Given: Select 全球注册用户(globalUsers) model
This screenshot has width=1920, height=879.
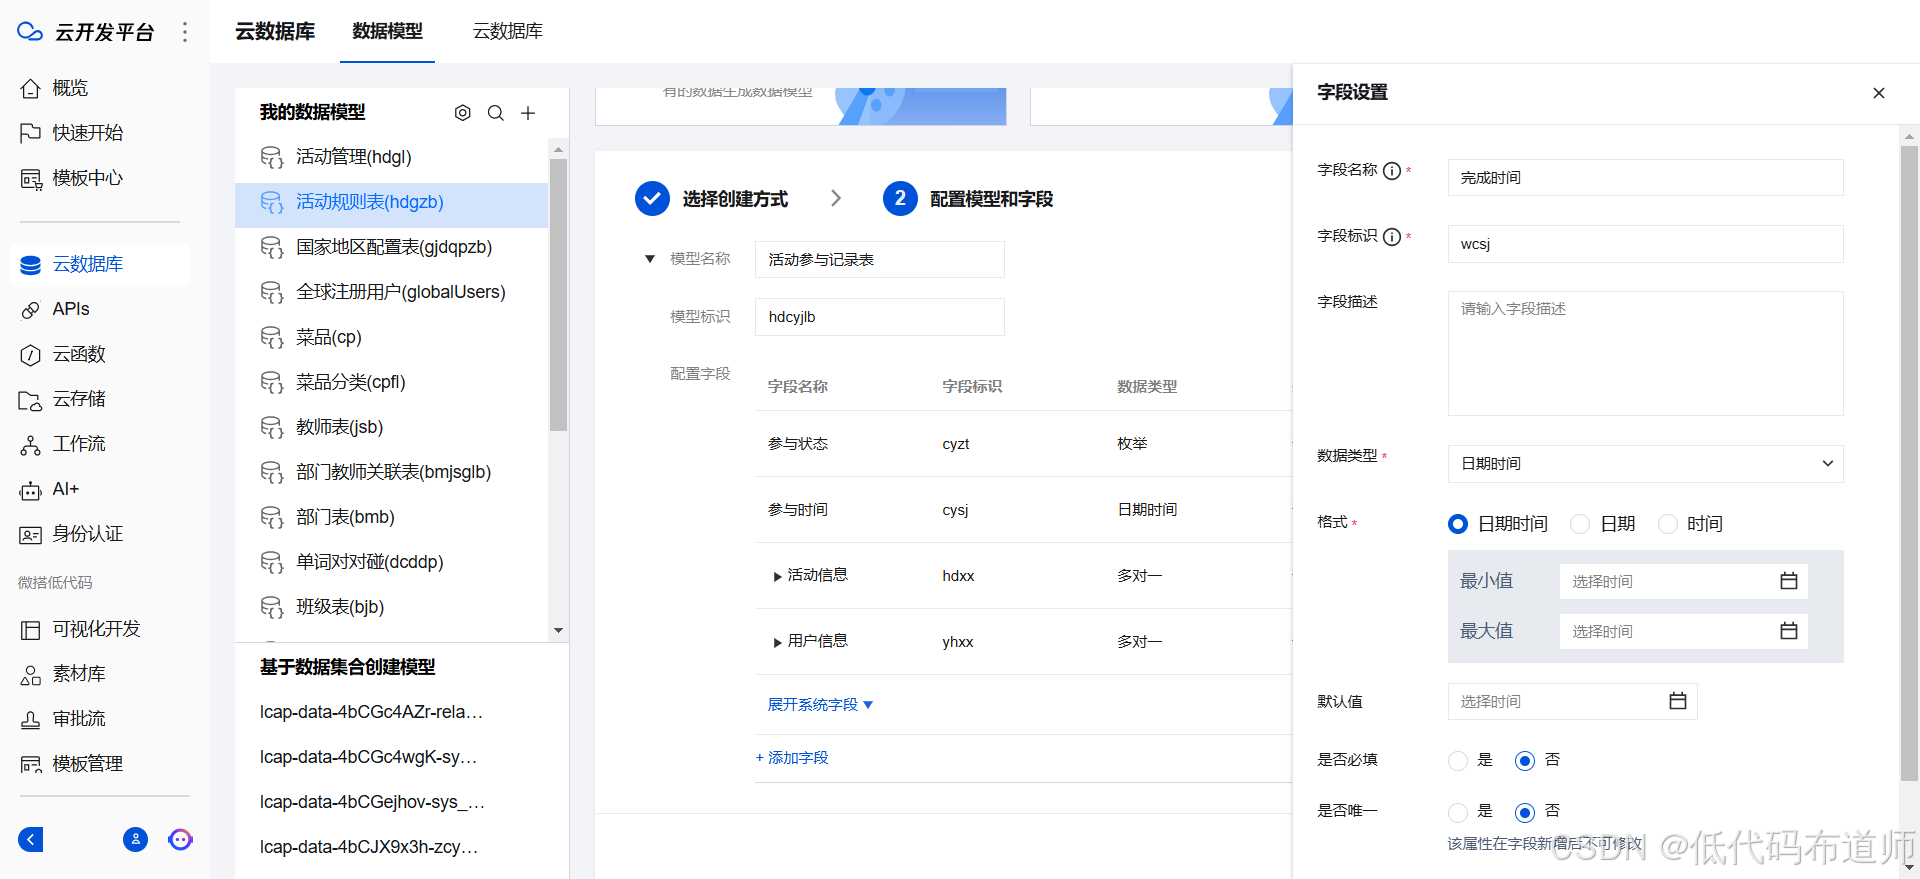Looking at the screenshot, I should point(391,292).
